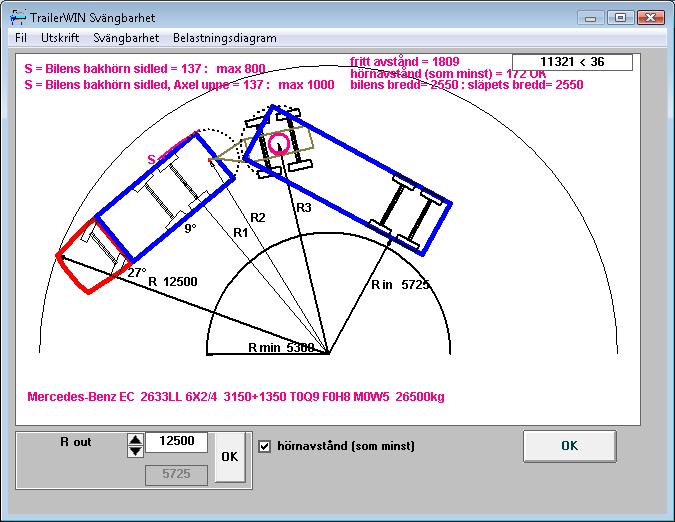675x522 pixels.
Task: Click the 'R 12500' radius label
Action: tap(173, 282)
